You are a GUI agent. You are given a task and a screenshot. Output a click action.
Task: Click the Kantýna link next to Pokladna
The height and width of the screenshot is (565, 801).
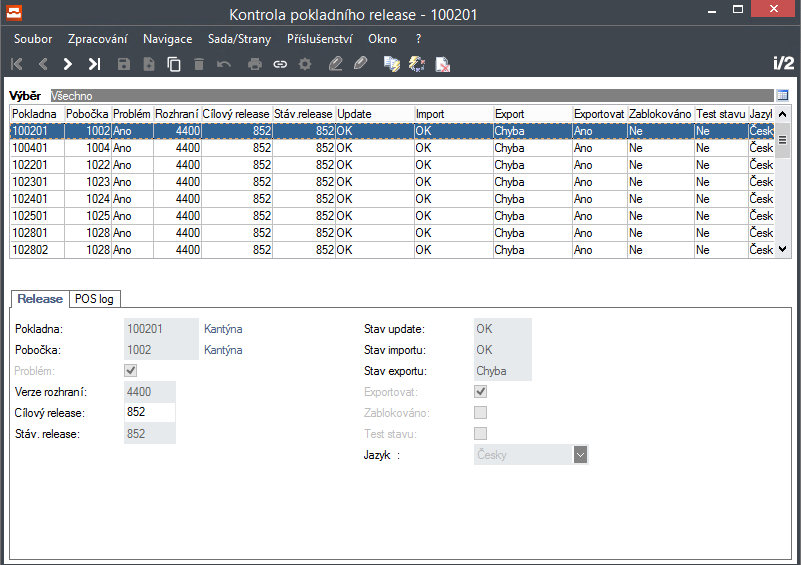tap(223, 329)
